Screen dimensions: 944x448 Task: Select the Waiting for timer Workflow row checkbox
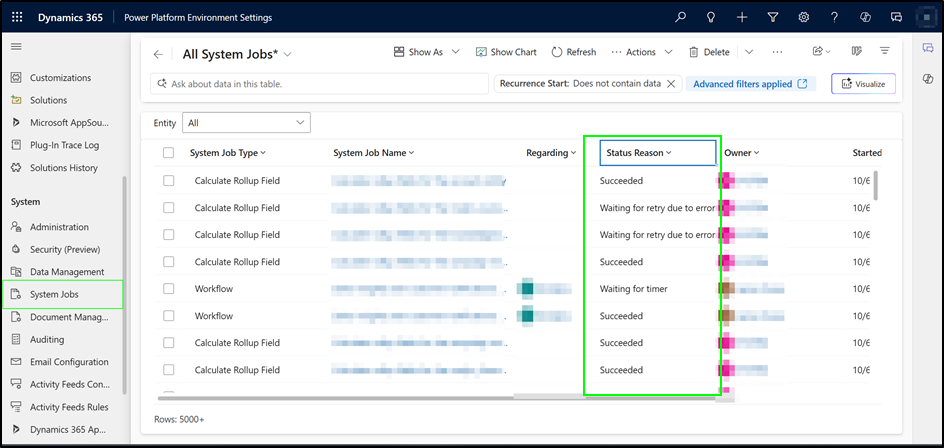(168, 289)
